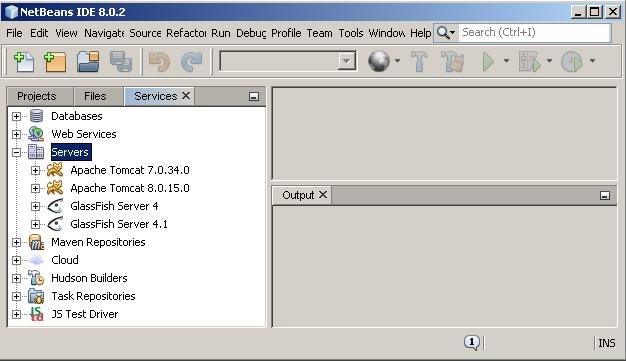Click the JS Test Driver icon
Screen dimensions: 626x361
(36, 314)
